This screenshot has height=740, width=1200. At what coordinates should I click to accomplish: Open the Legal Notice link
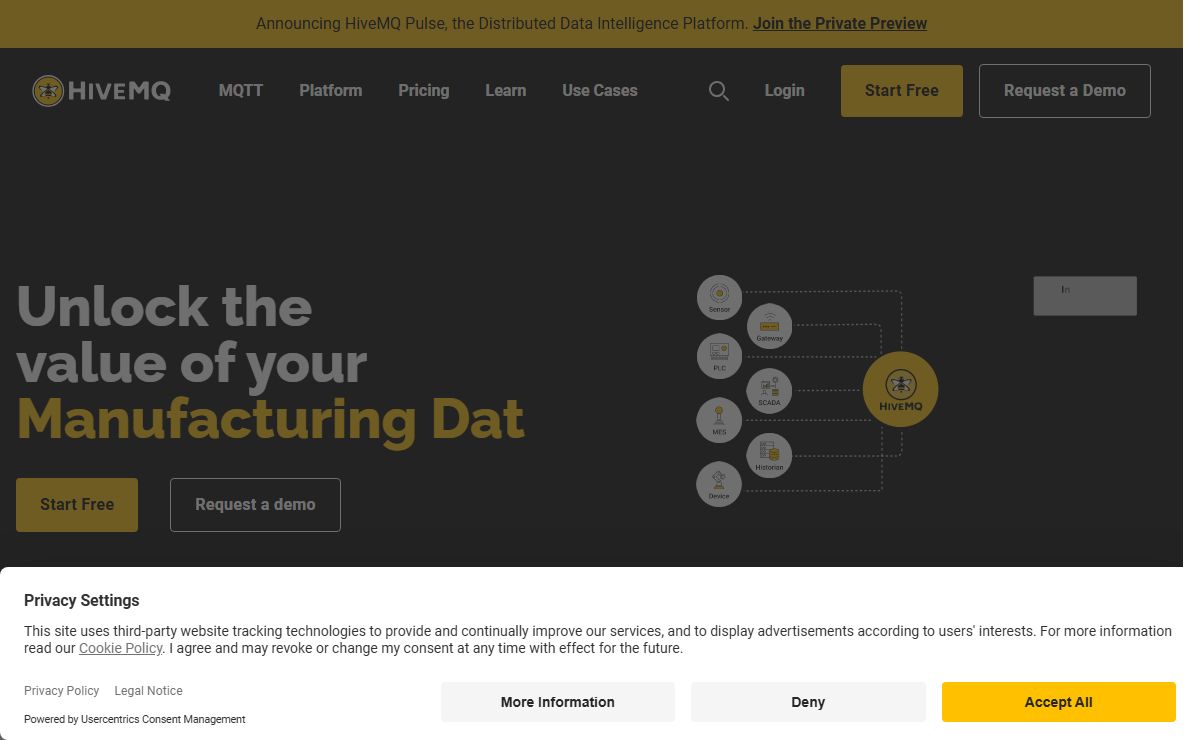click(149, 691)
